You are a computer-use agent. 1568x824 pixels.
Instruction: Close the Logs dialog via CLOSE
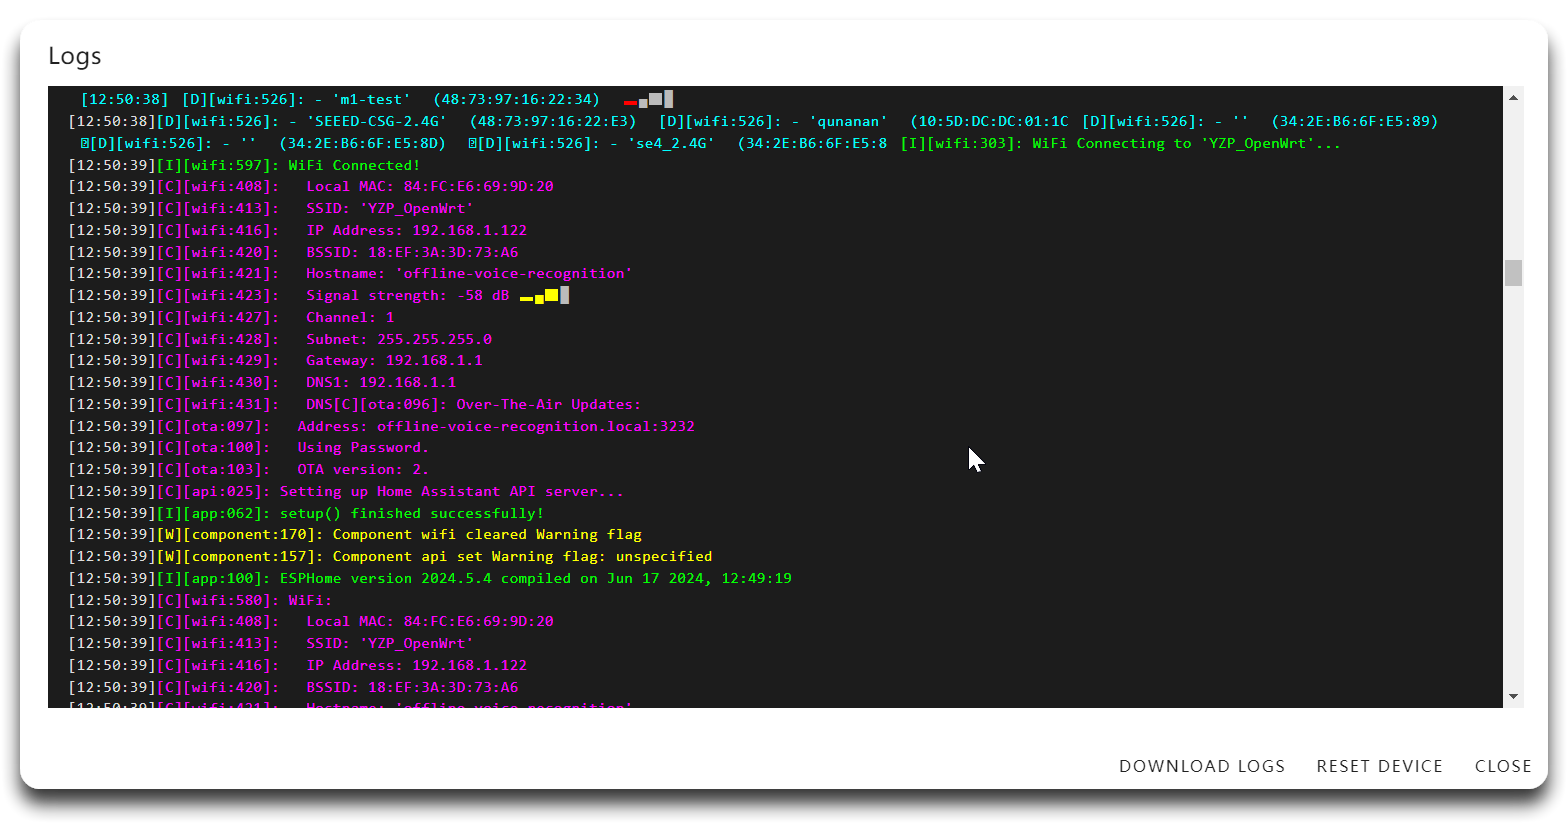click(1503, 766)
